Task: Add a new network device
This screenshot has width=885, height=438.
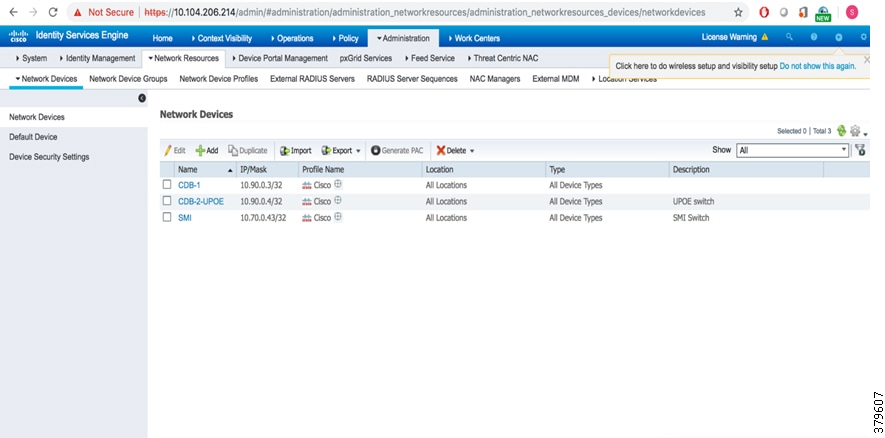Action: coord(207,151)
